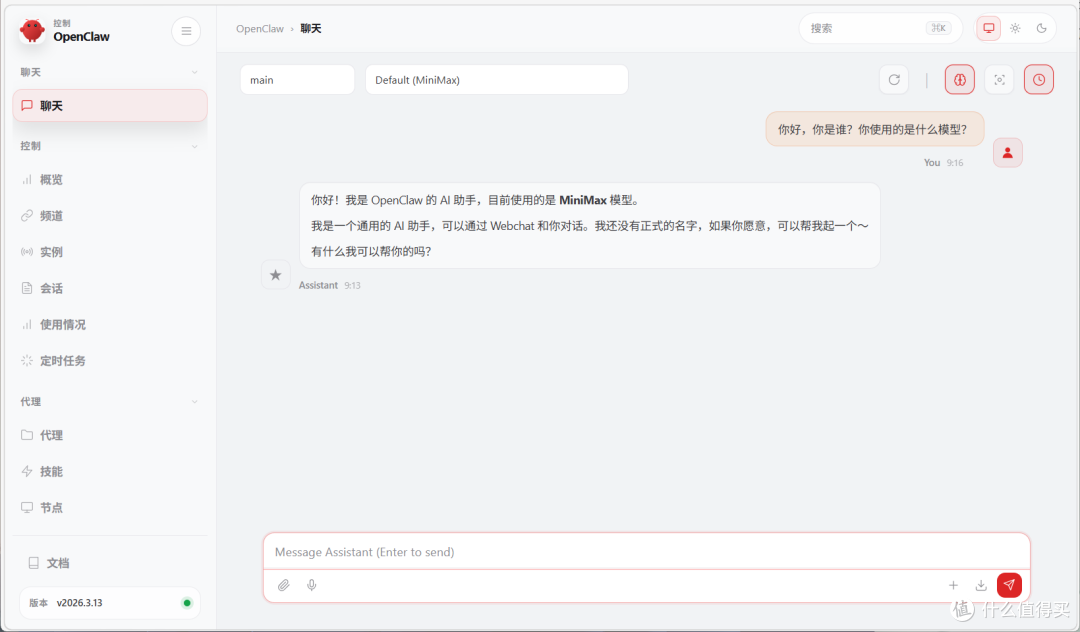Click the assistant star avatar icon

coord(276,275)
